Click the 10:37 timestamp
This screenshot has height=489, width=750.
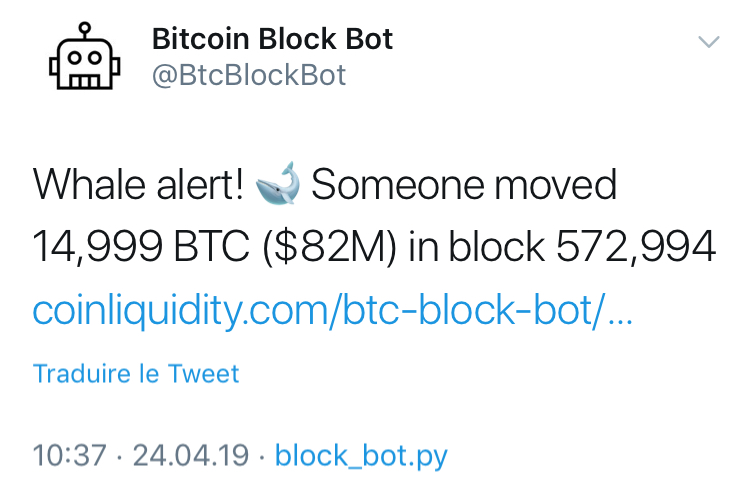tap(69, 456)
